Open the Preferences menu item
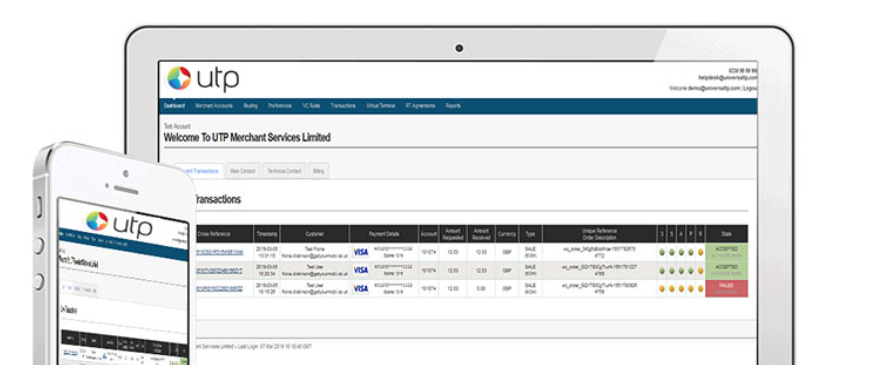 tap(280, 106)
